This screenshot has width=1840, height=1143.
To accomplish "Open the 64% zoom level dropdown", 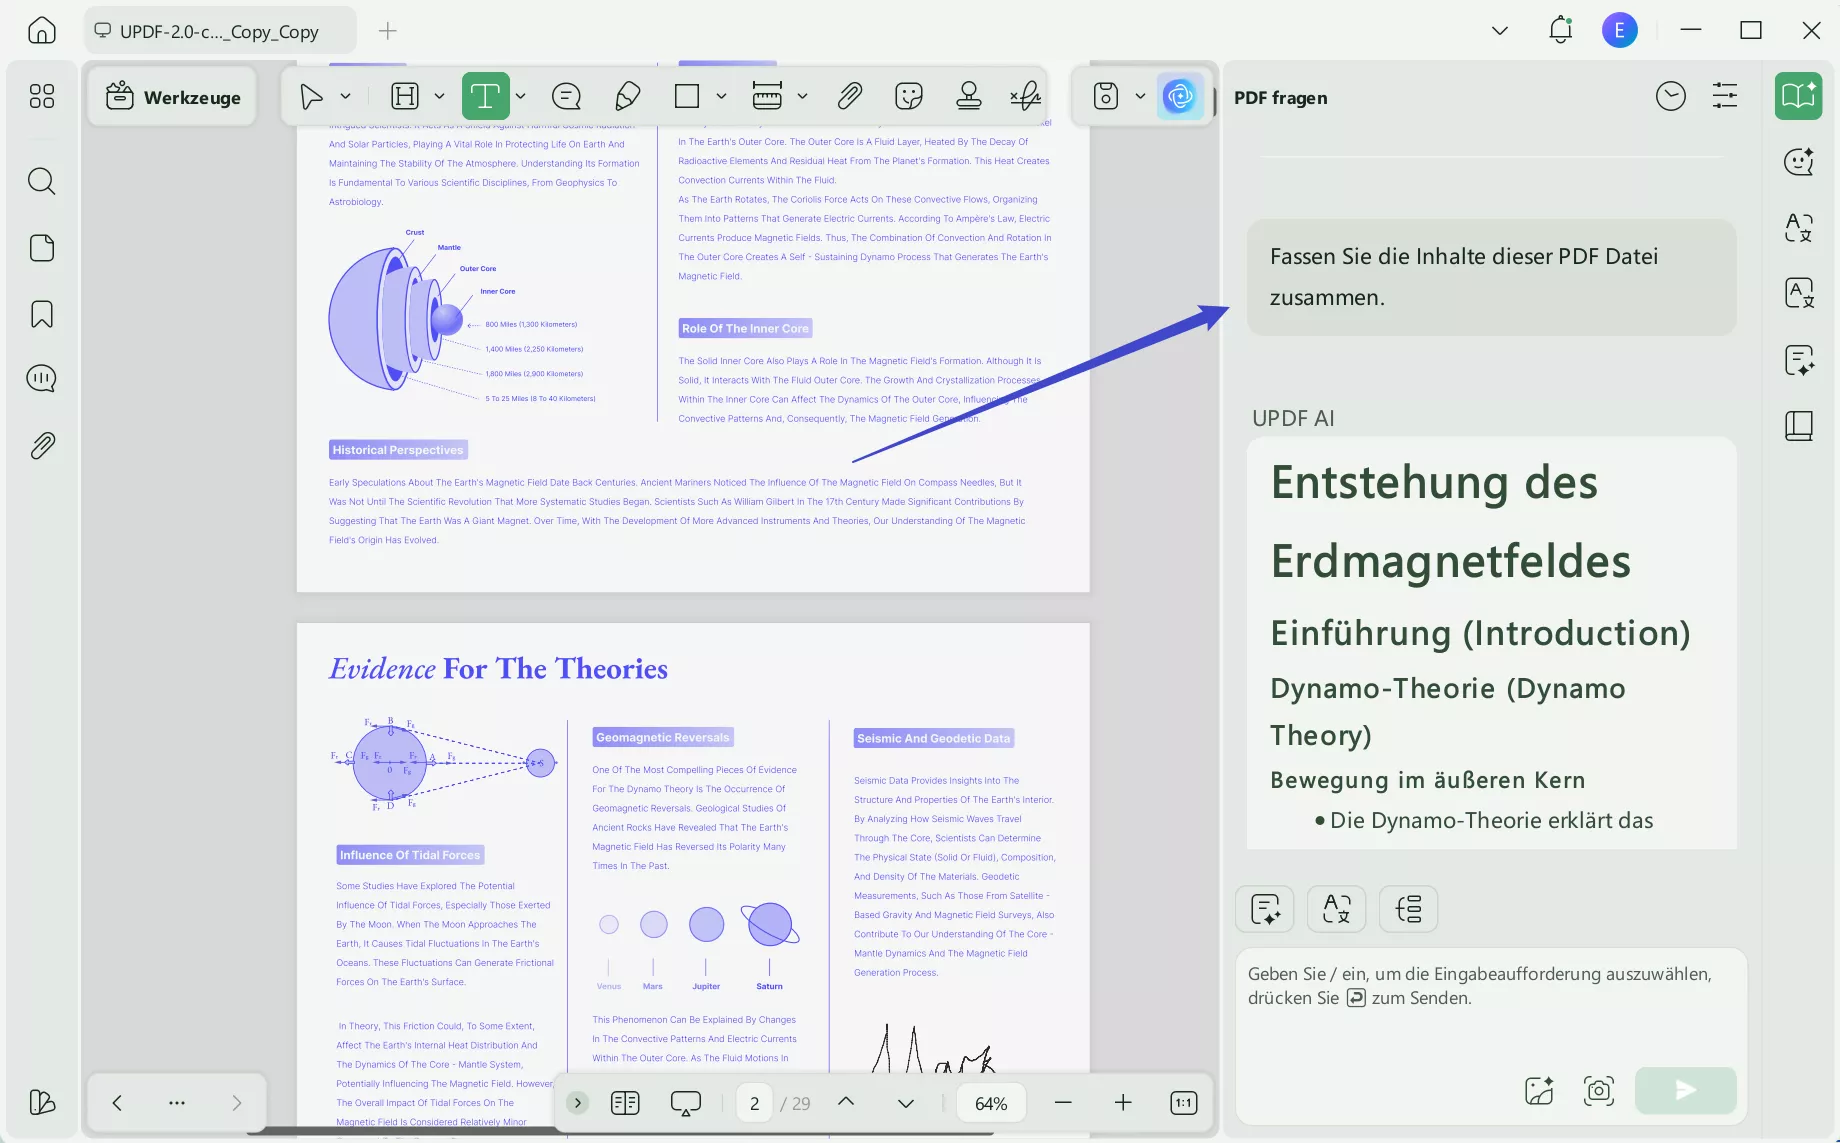I will tap(991, 1103).
